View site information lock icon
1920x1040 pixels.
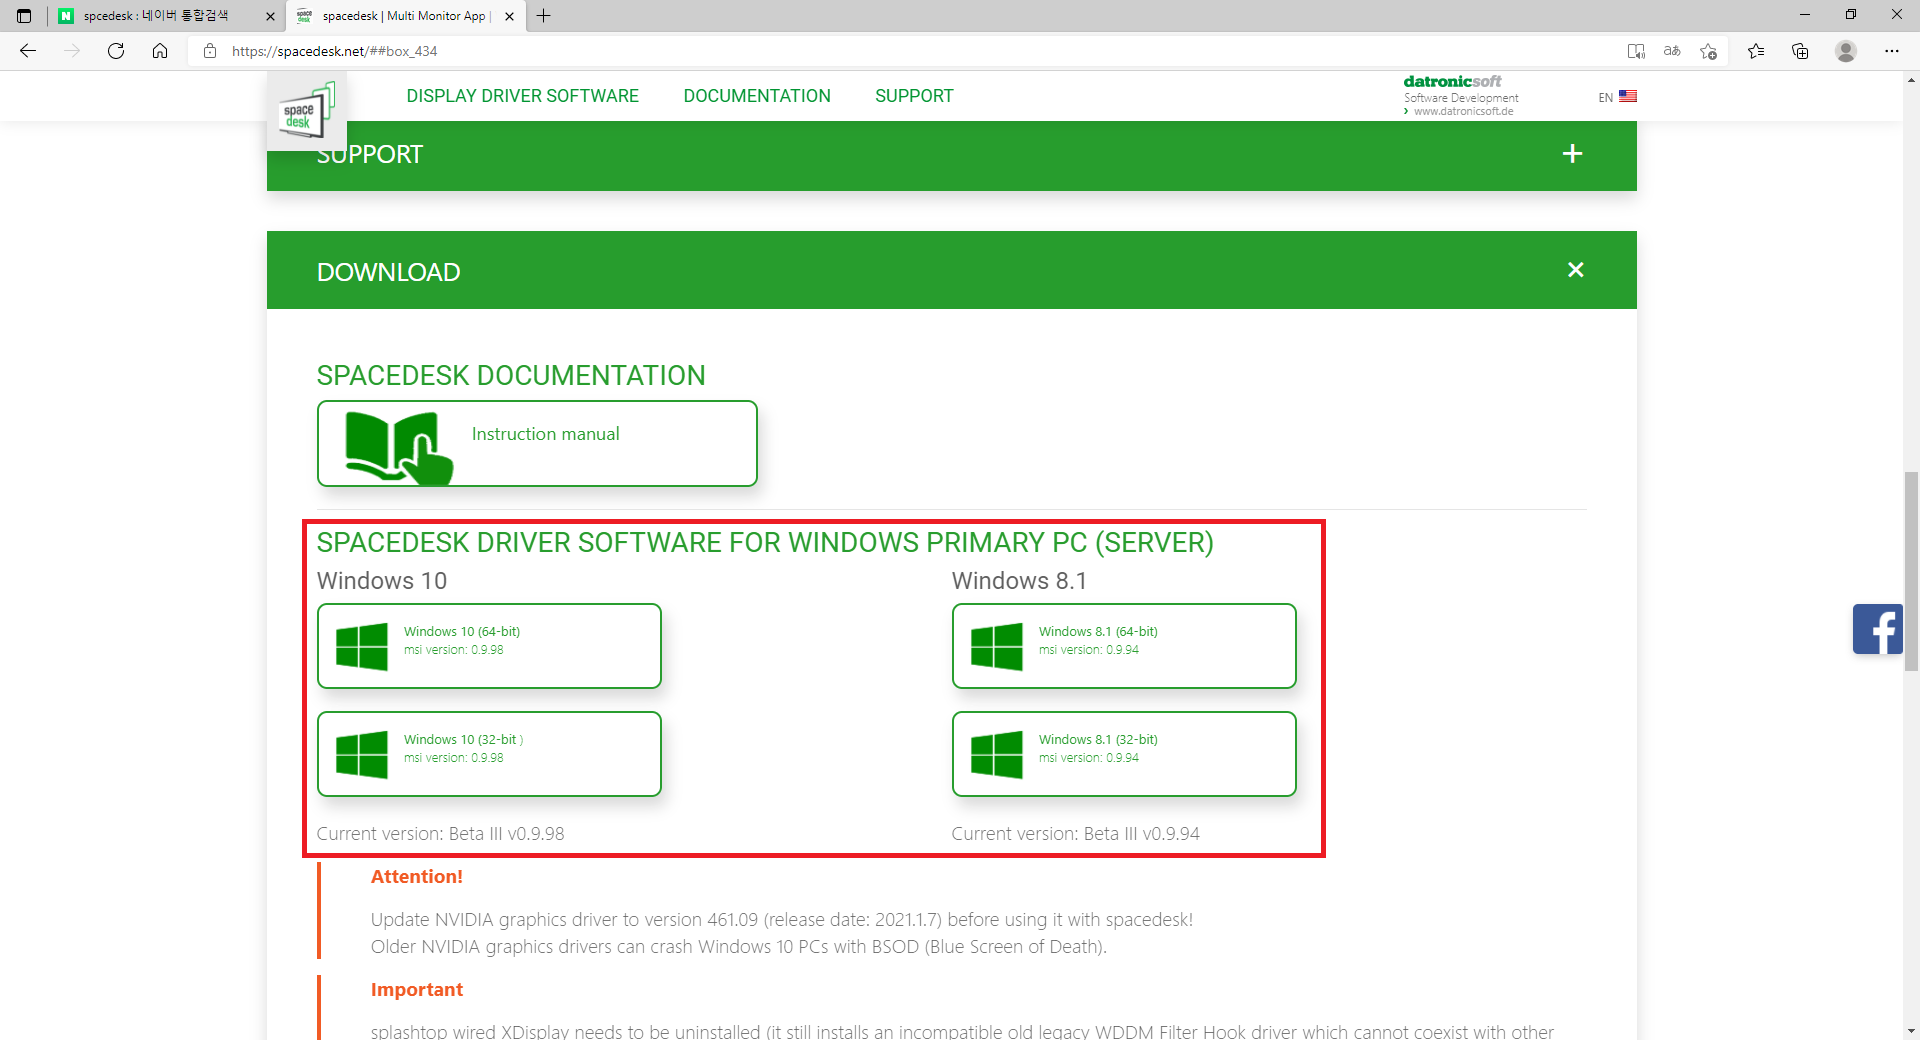coord(210,51)
